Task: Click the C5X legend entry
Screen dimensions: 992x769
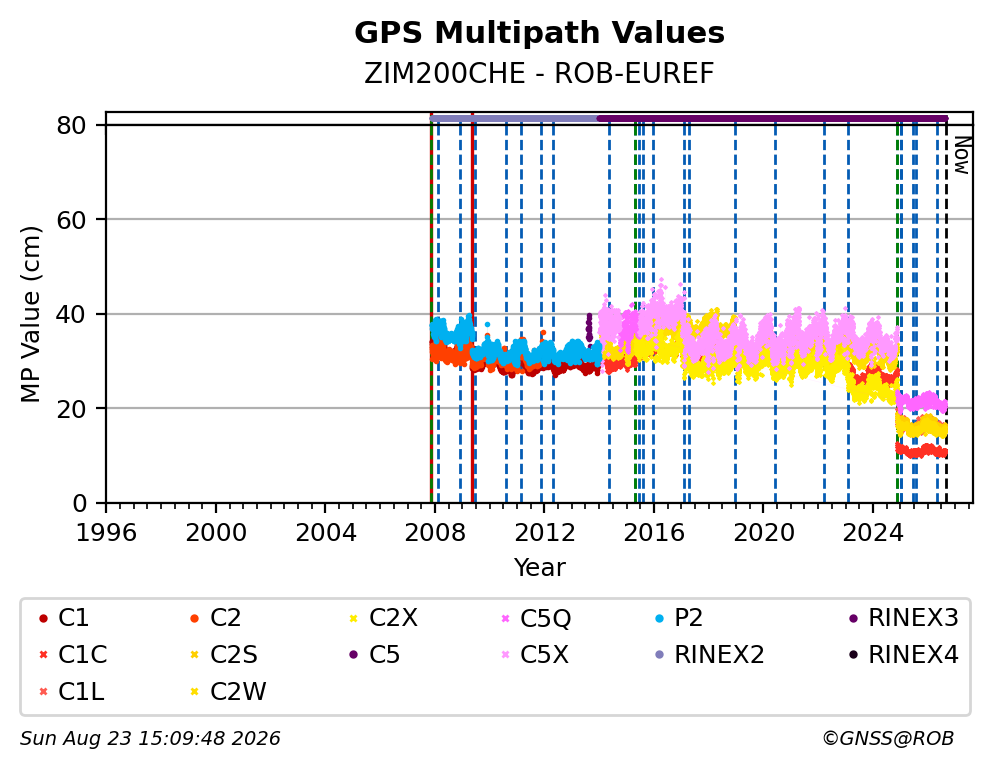Action: pos(535,655)
